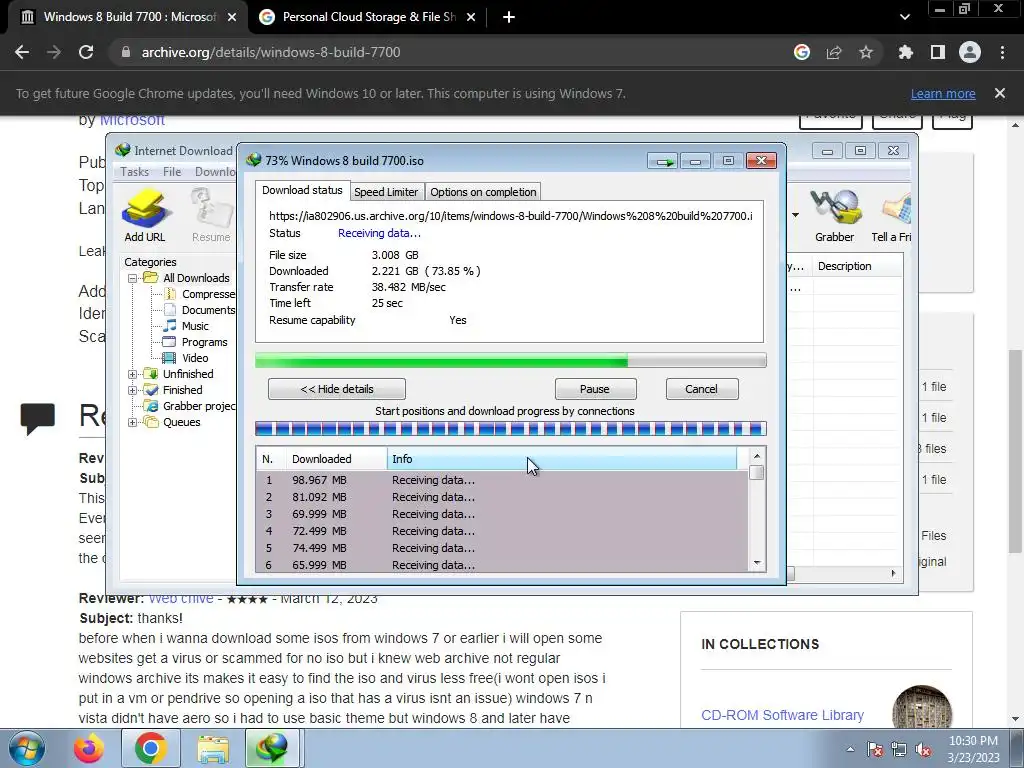This screenshot has width=1024, height=768.
Task: Click the Learn more link
Action: coord(943,93)
